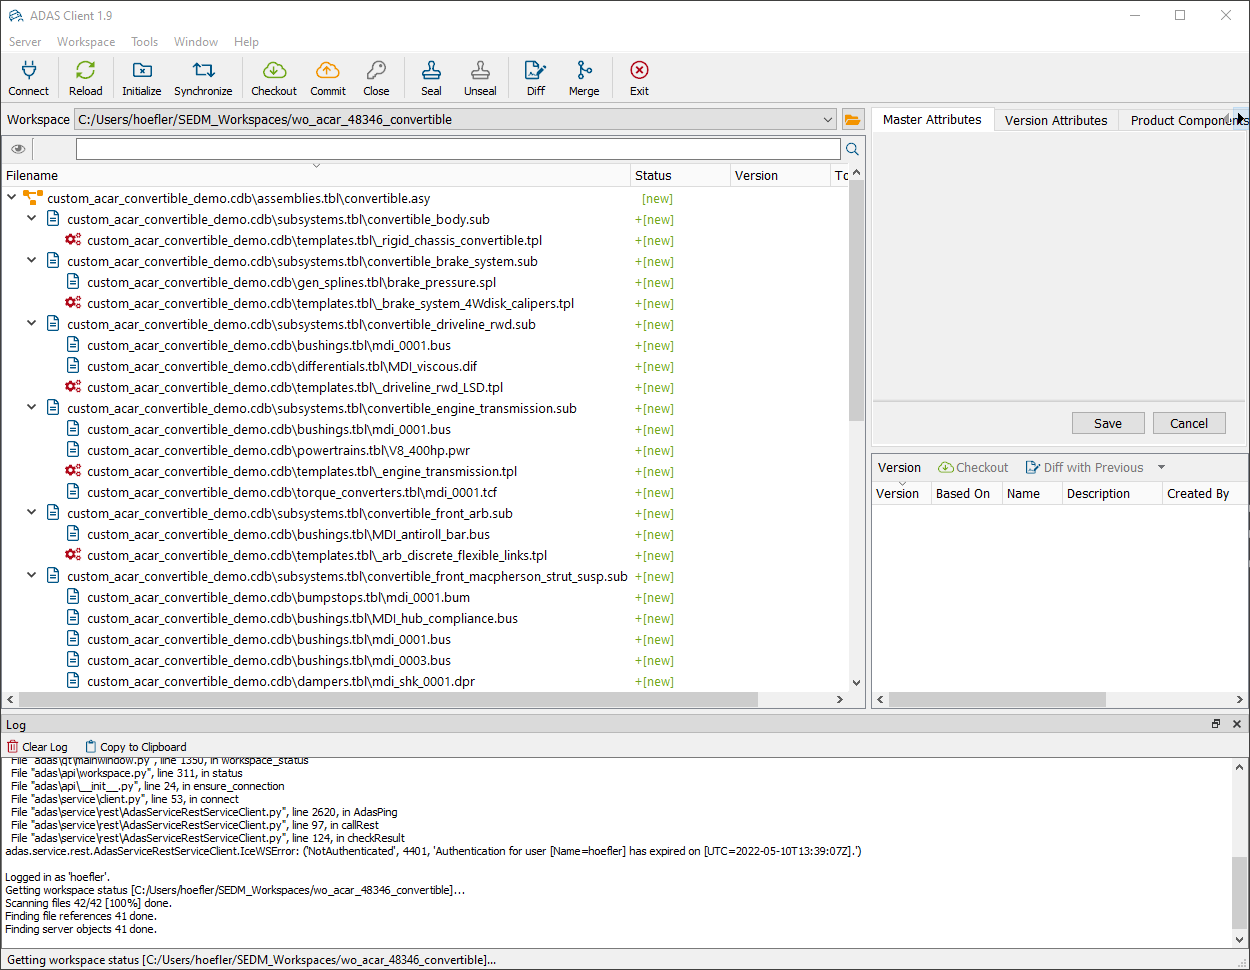1250x970 pixels.
Task: Click the Reload toolbar icon
Action: [86, 70]
